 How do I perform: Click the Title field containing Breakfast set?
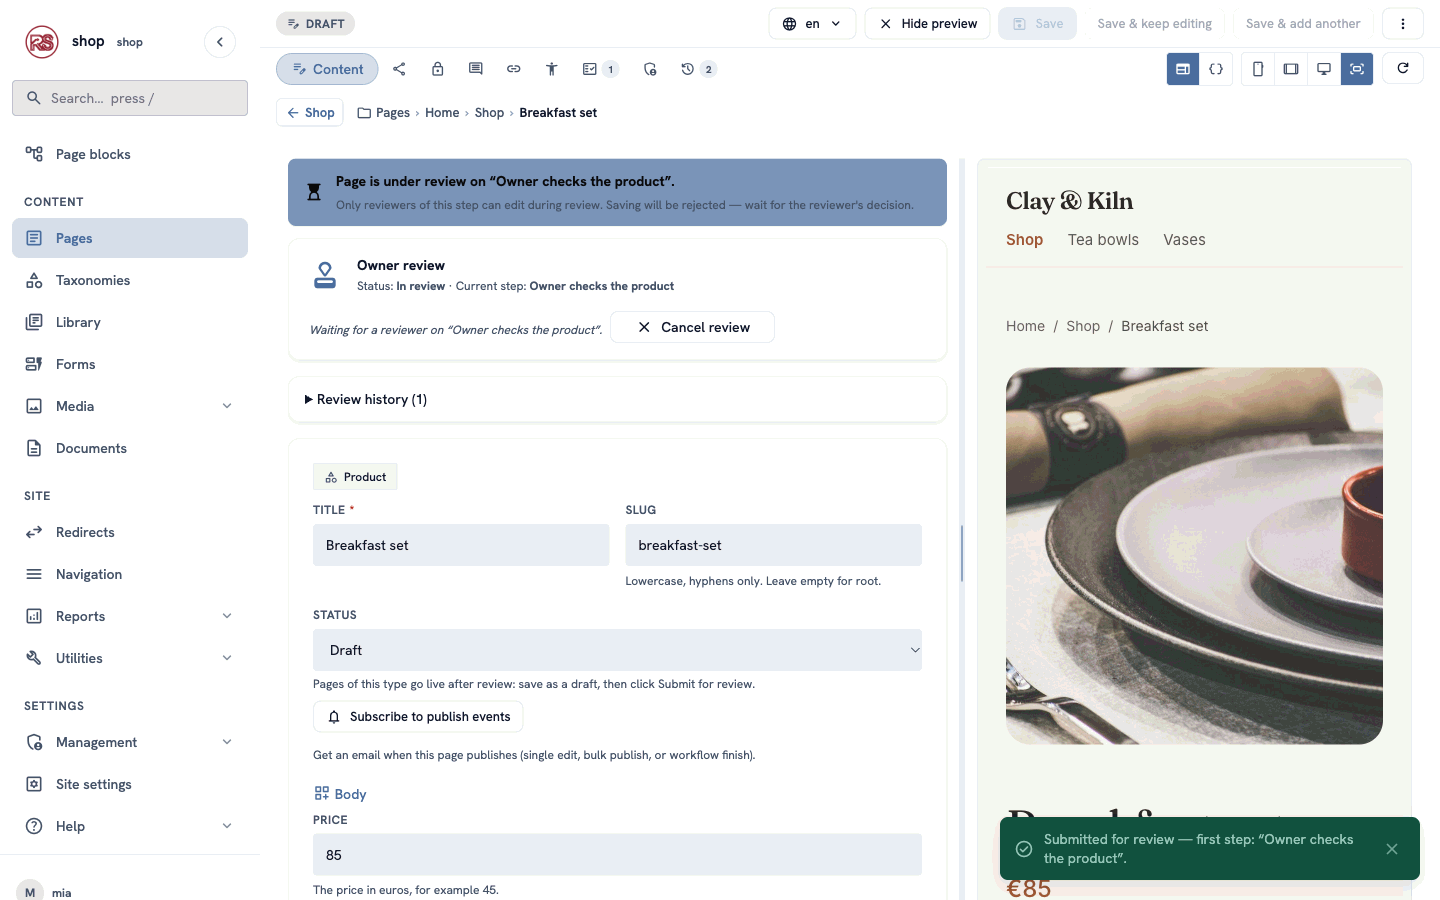click(x=461, y=545)
